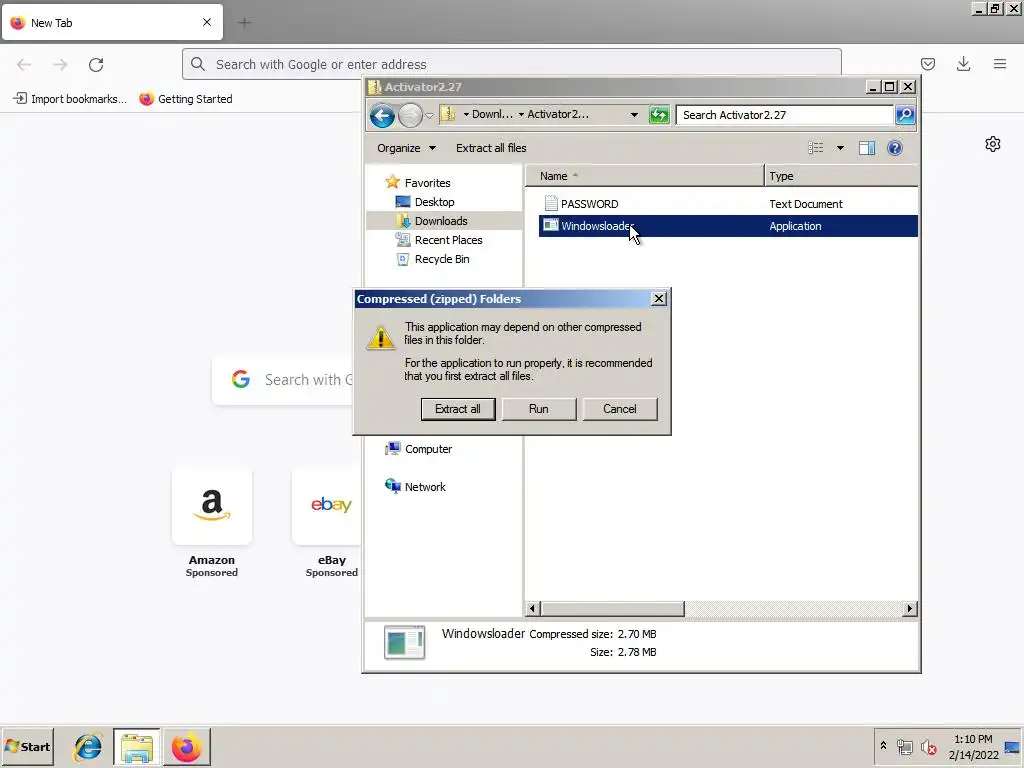
Task: Click network status tray icon
Action: point(904,746)
